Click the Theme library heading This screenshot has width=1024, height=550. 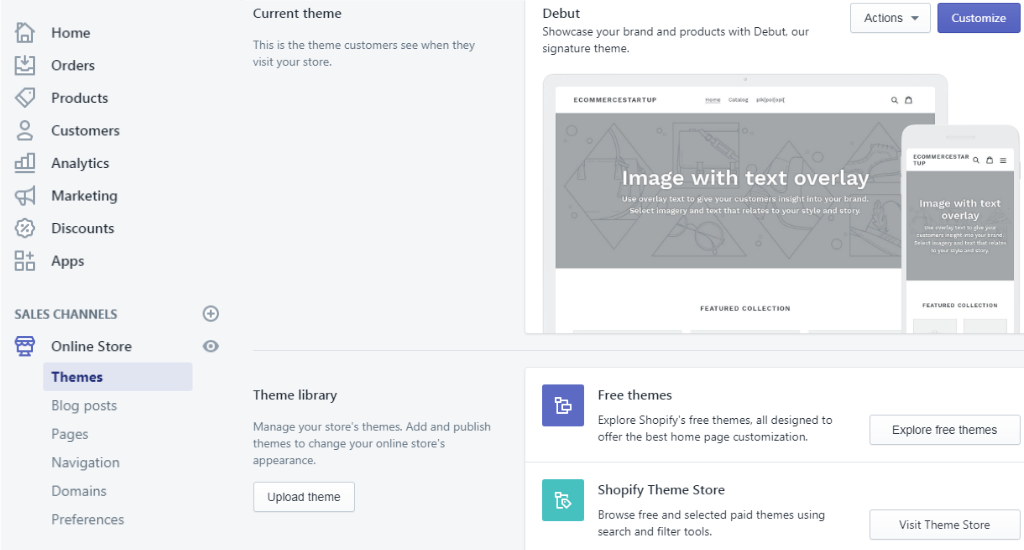point(295,395)
